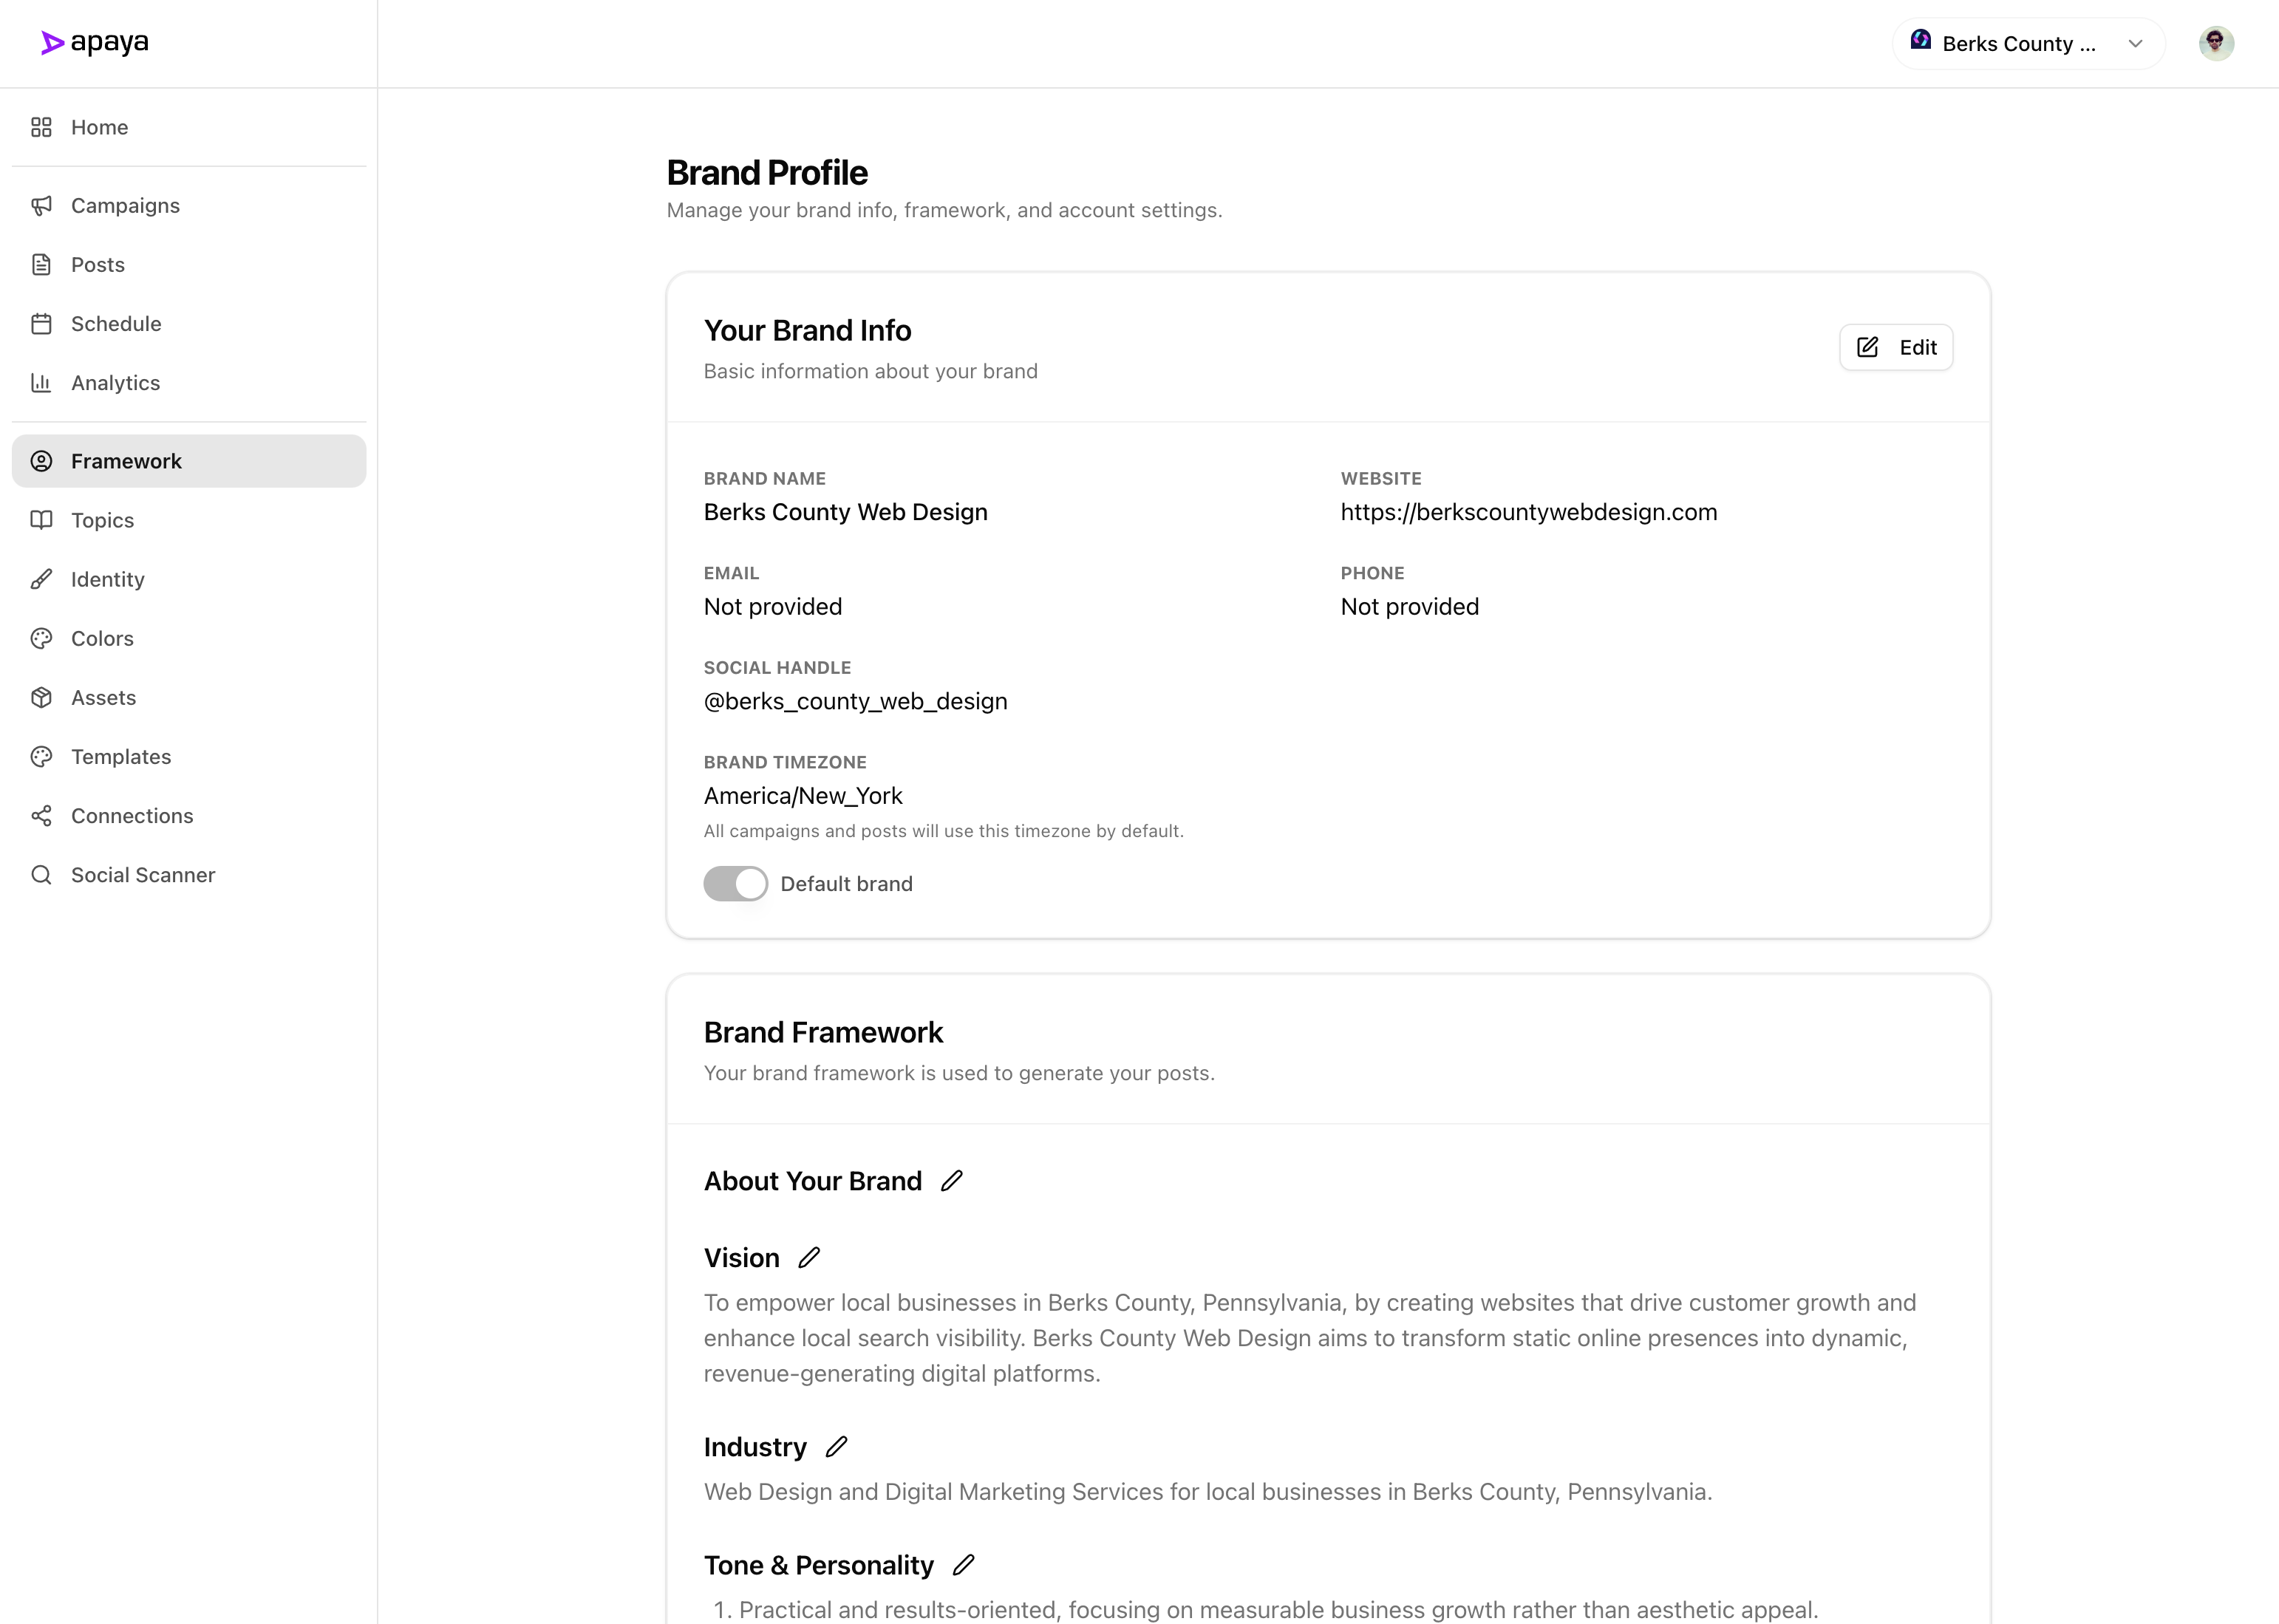The width and height of the screenshot is (2279, 1624).
Task: Toggle the Default brand switch
Action: click(735, 883)
